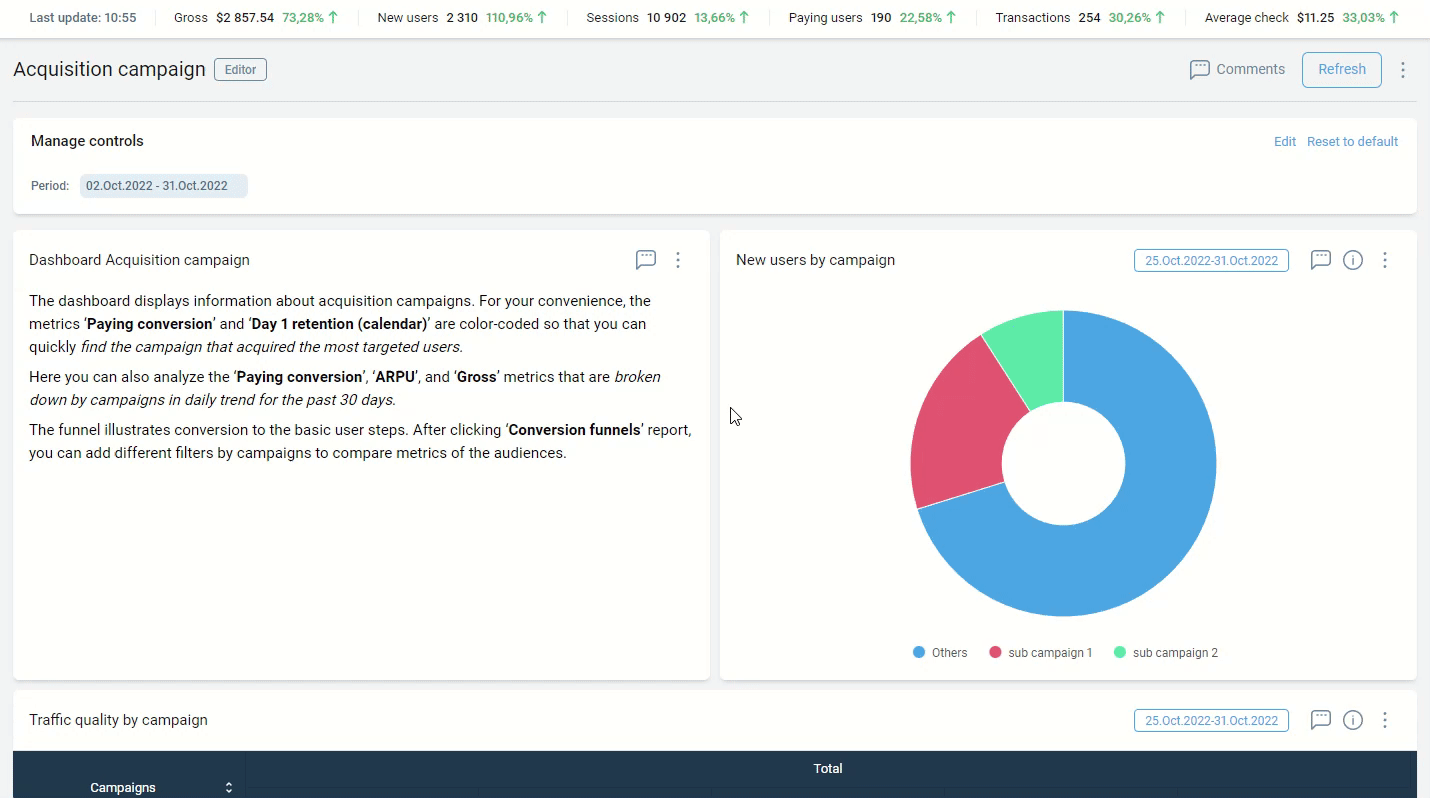1430x798 pixels.
Task: Toggle the Others series in the chart legend
Action: pyautogui.click(x=940, y=653)
